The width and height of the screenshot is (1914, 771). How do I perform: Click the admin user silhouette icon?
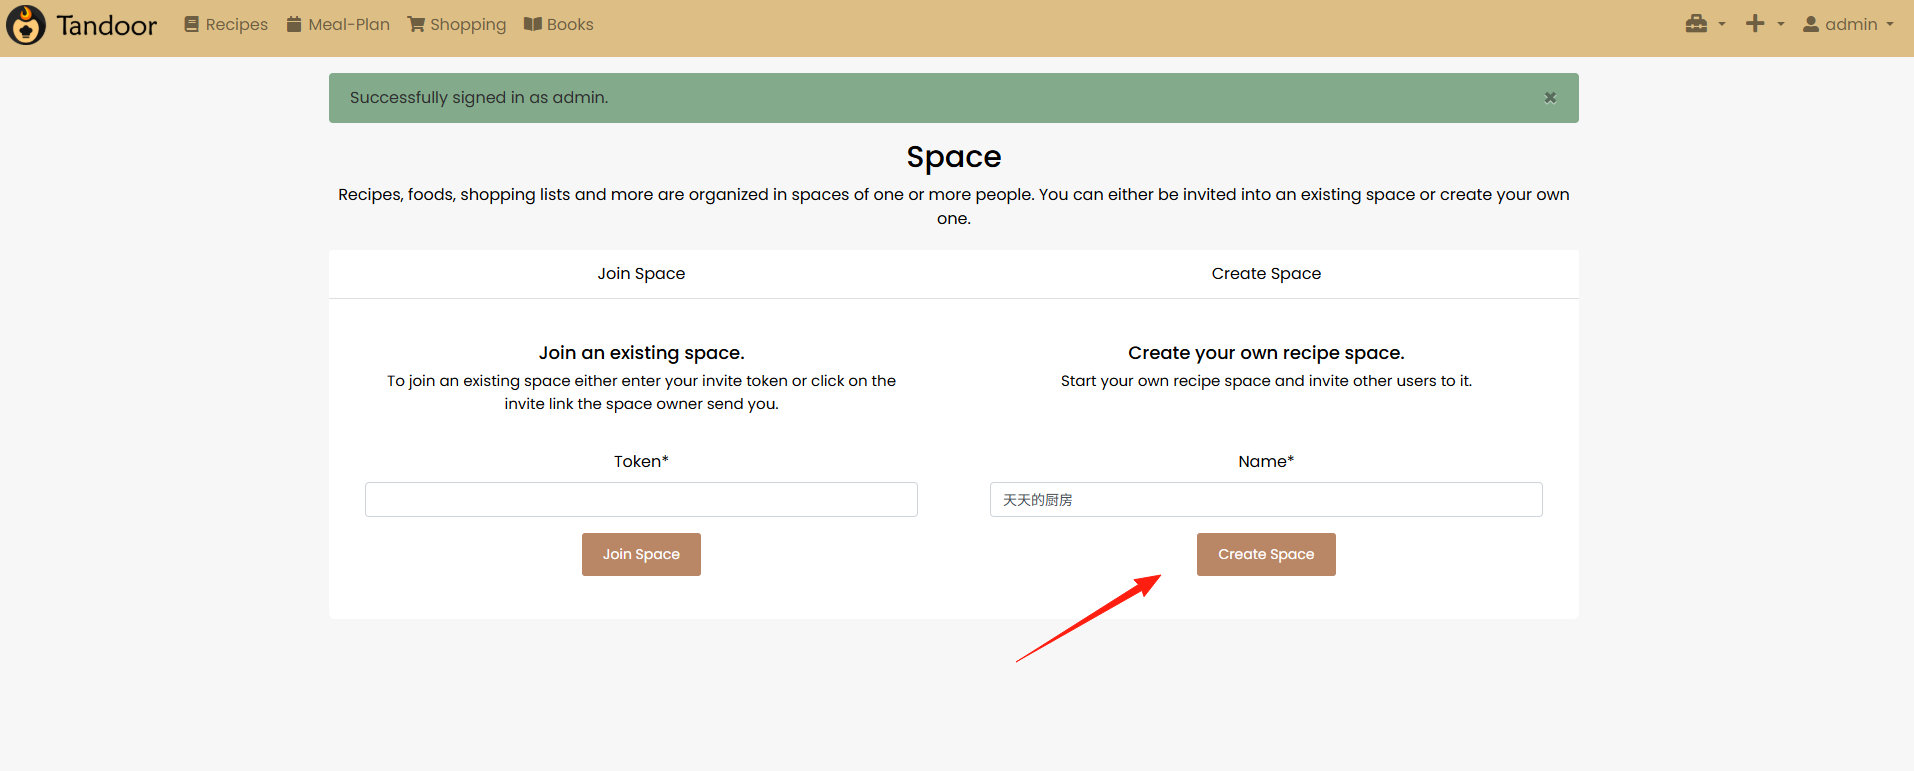click(1811, 24)
